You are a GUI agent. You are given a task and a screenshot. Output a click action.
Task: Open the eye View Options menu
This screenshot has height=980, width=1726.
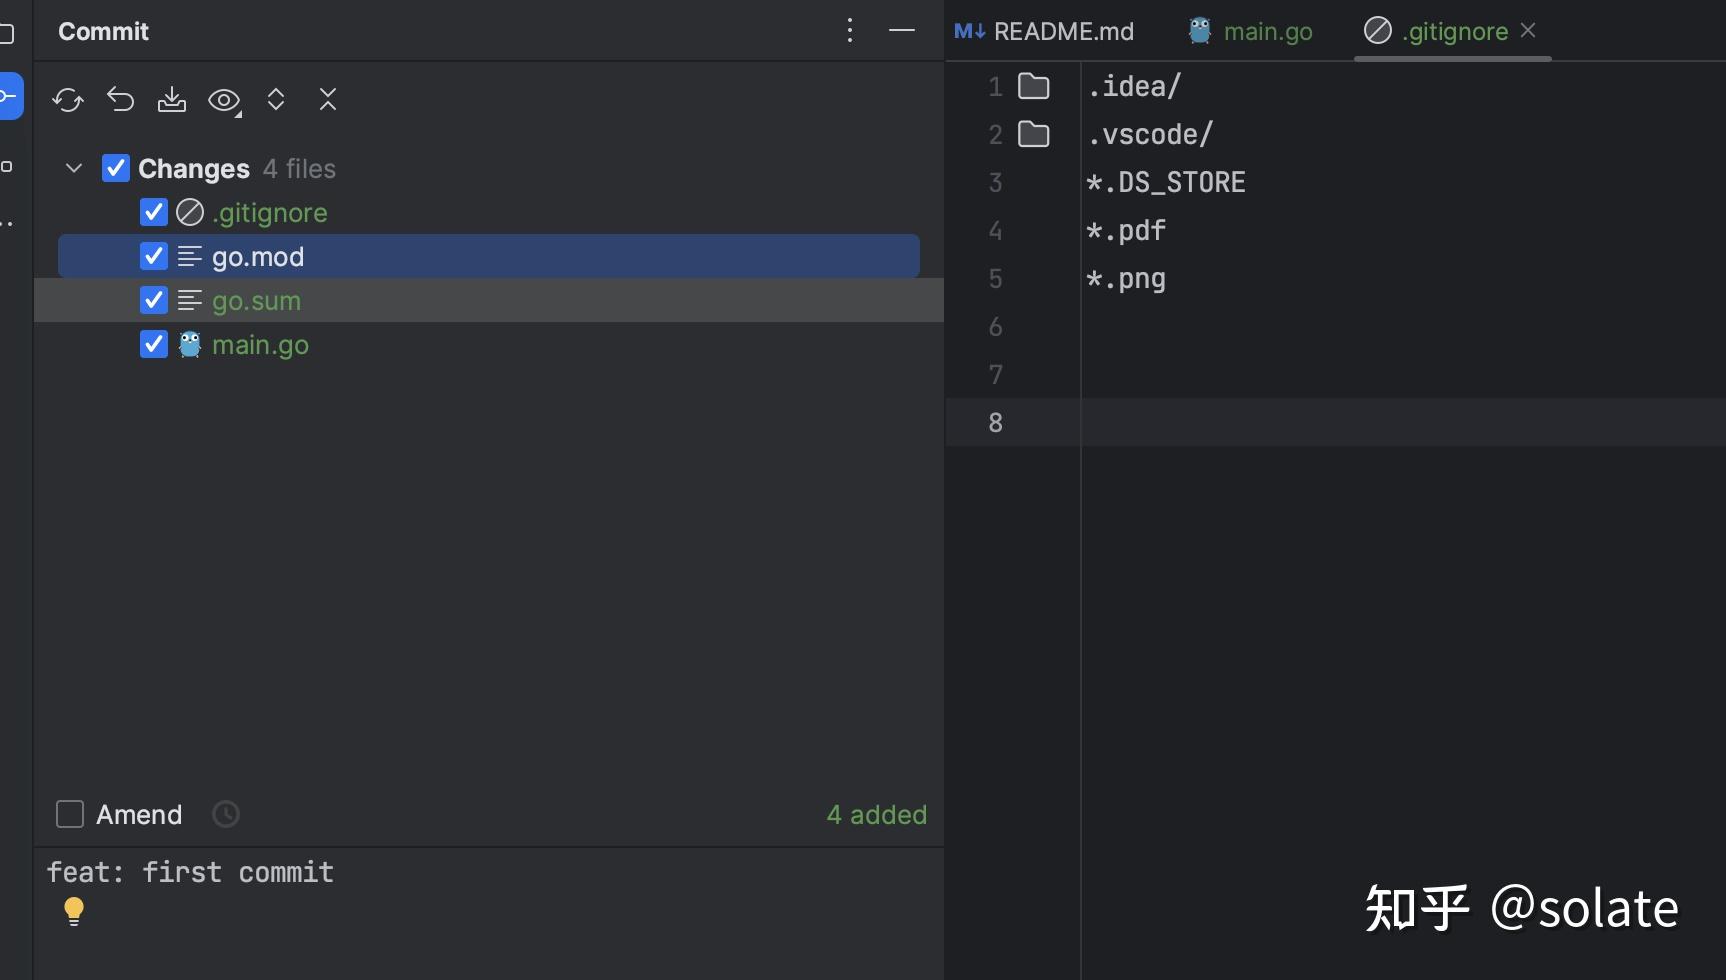click(x=224, y=100)
